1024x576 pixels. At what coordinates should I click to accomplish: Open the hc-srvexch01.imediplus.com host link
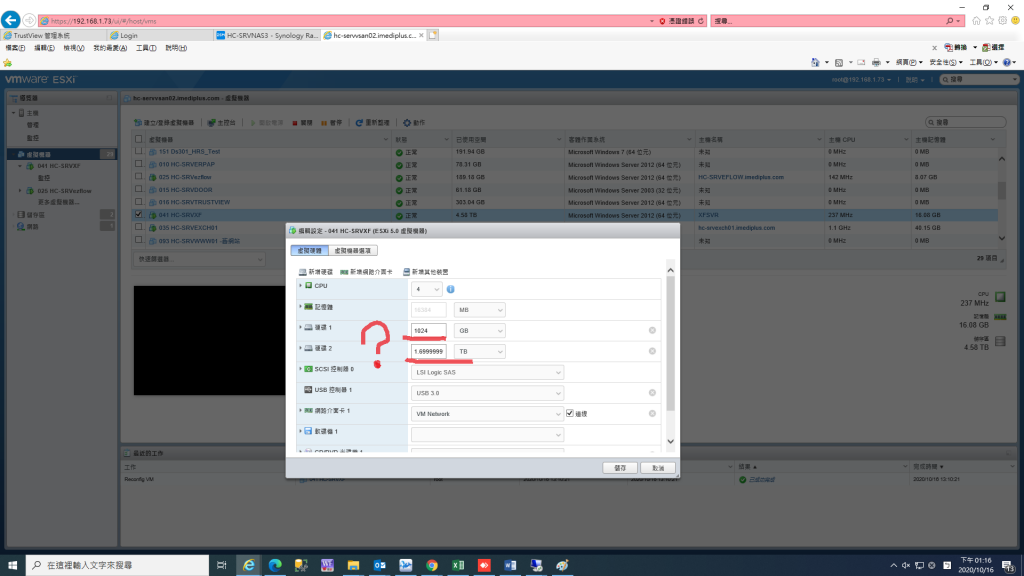[736, 228]
